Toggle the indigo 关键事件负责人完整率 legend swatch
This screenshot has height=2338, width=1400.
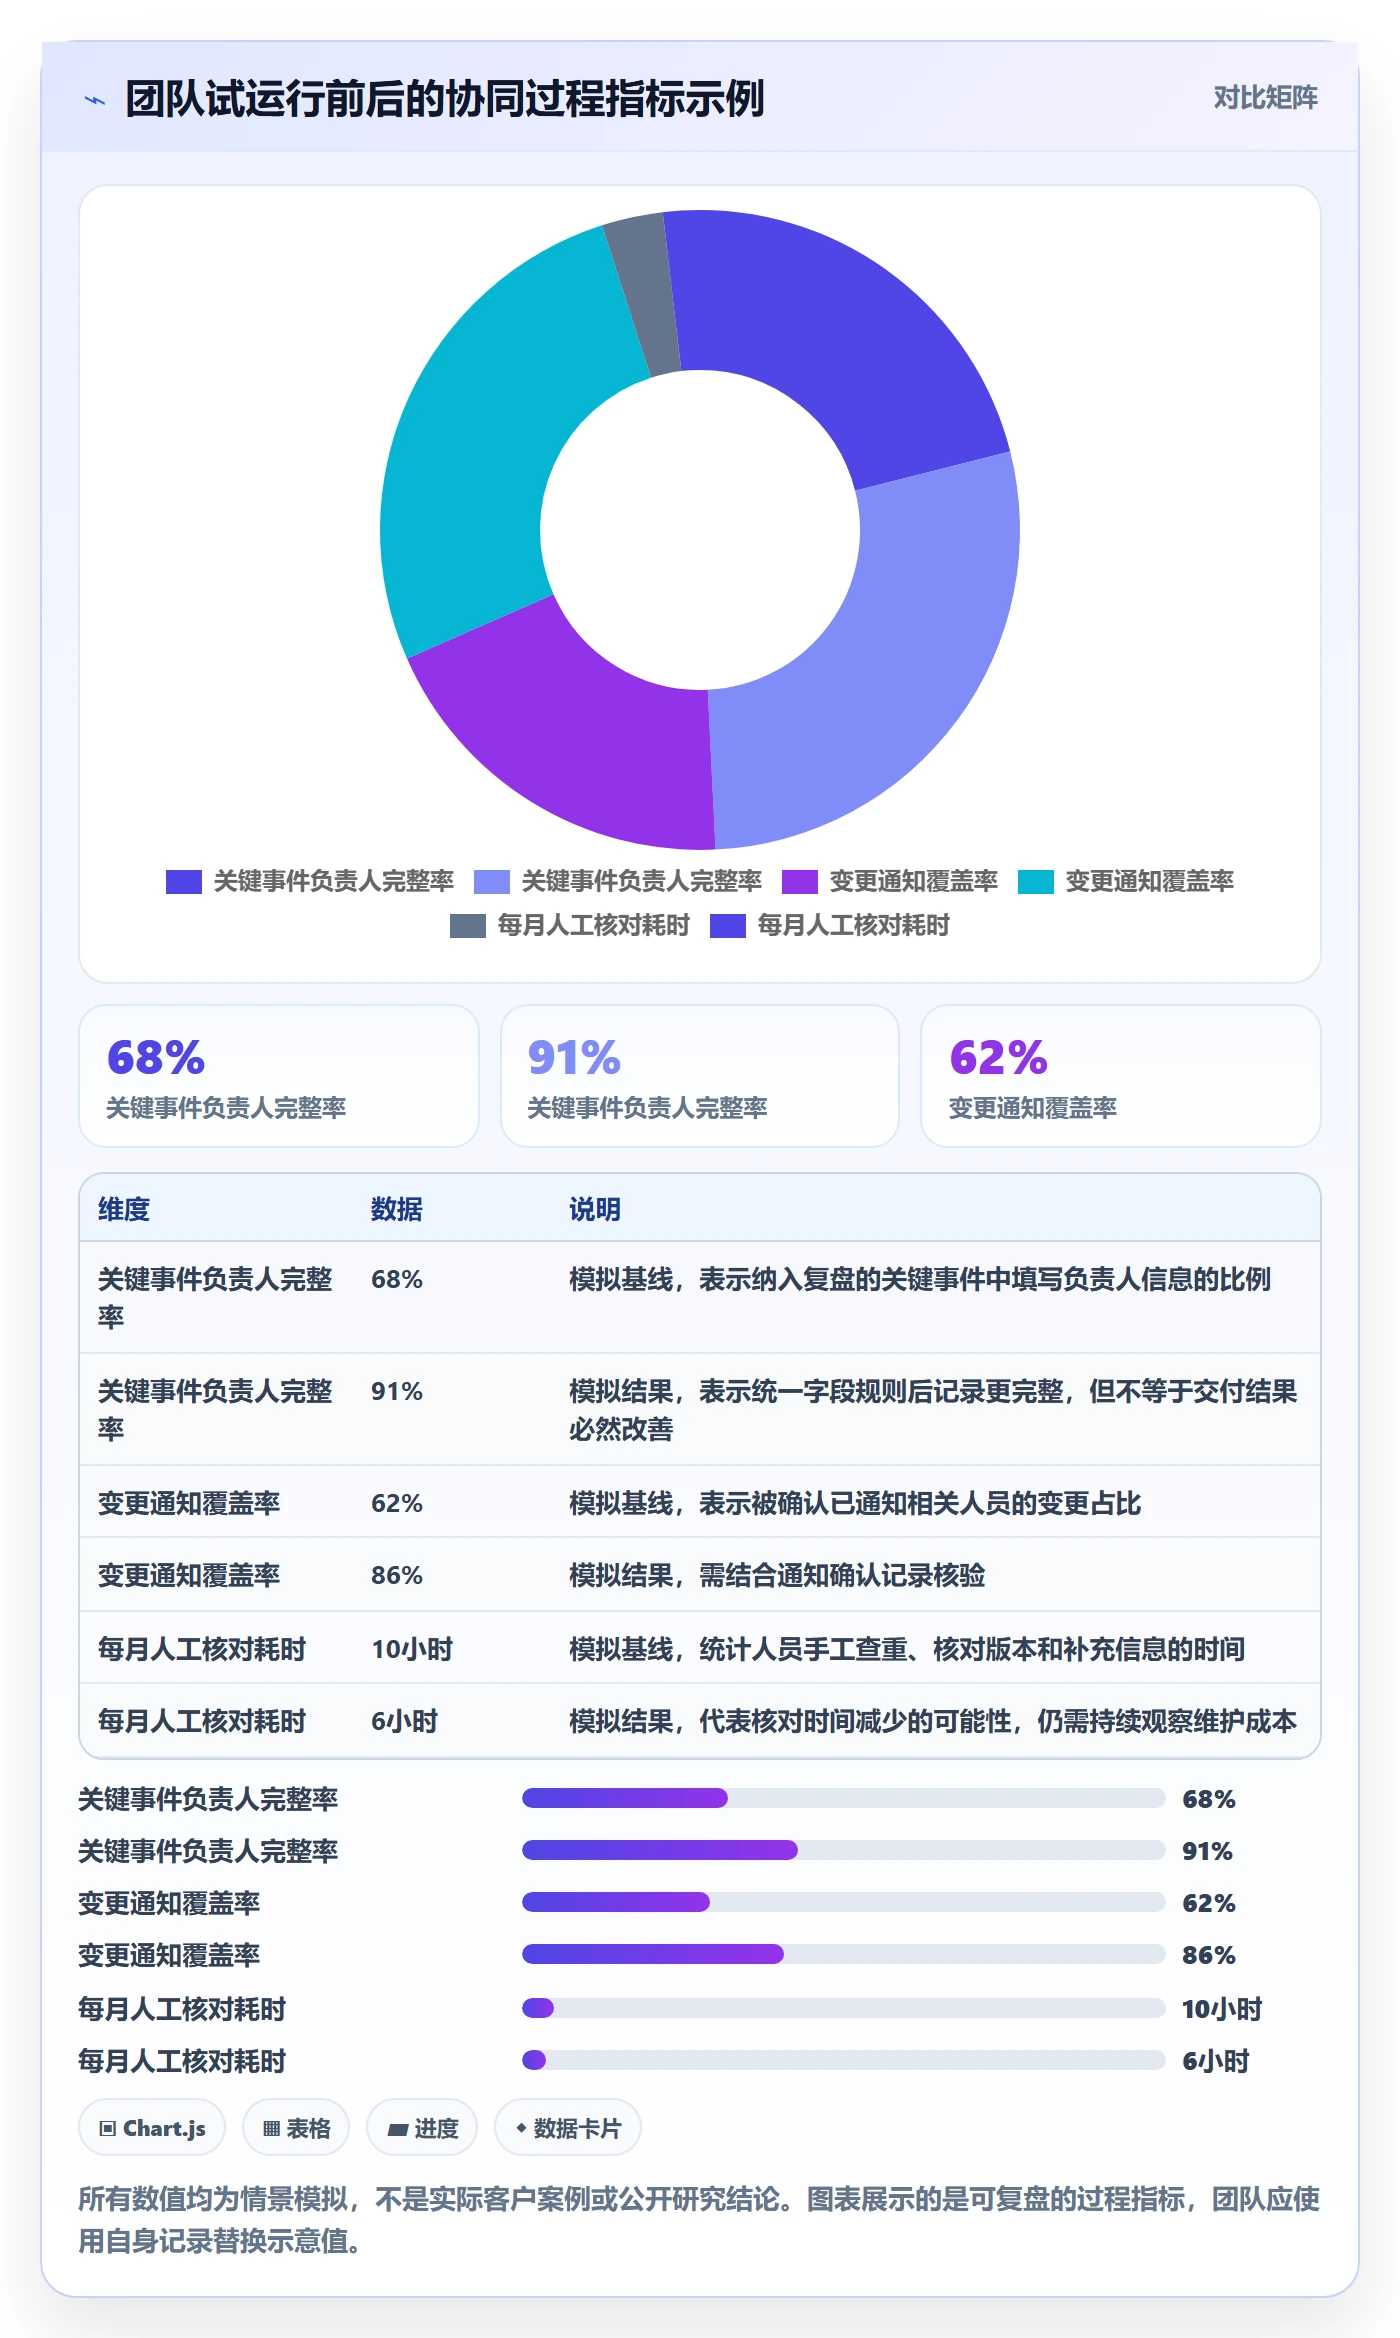[184, 882]
